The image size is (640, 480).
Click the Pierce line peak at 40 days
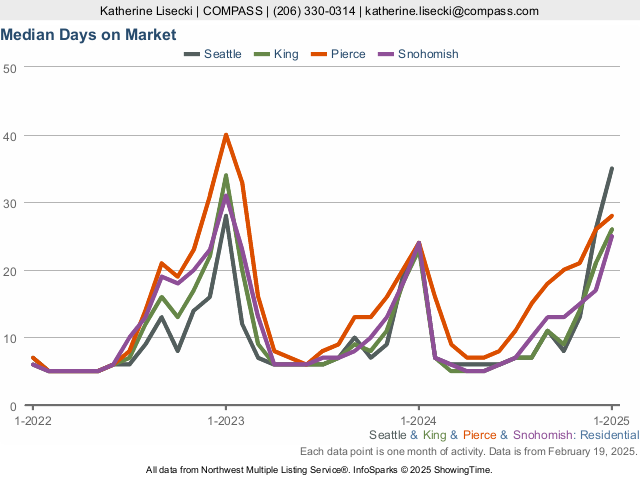click(226, 134)
